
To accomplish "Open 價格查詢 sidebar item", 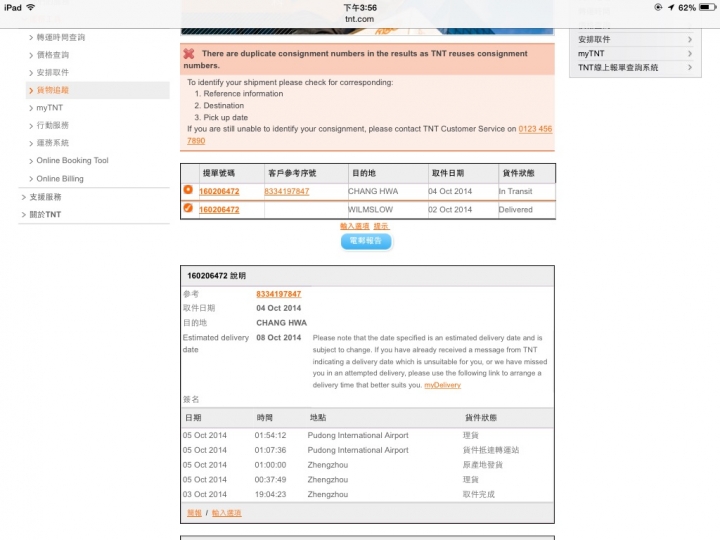I will point(53,55).
